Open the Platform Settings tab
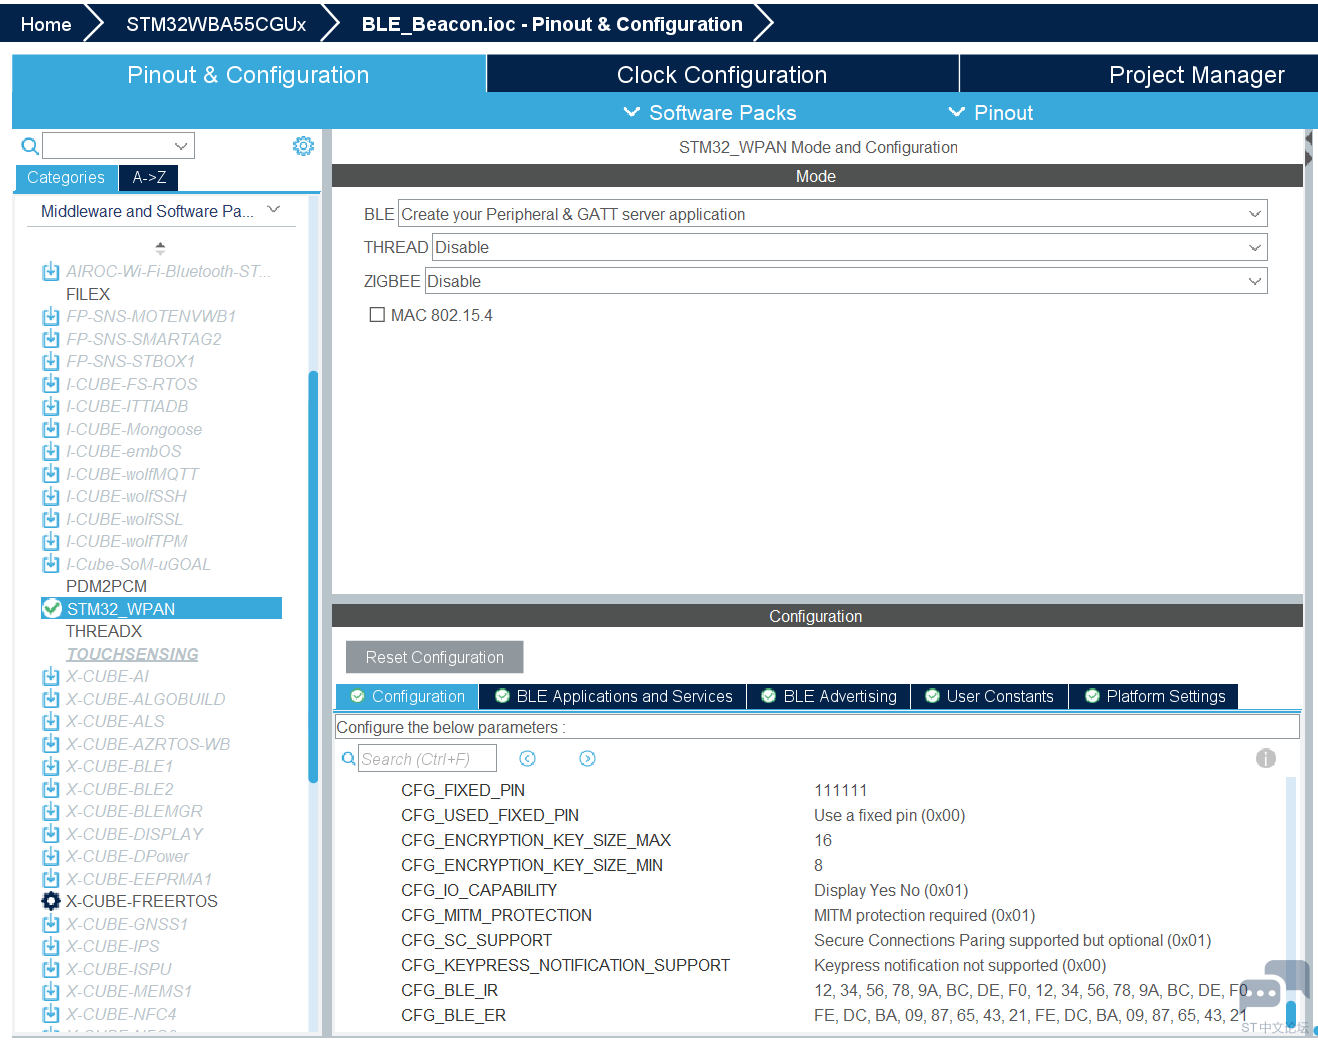 [x=1154, y=696]
